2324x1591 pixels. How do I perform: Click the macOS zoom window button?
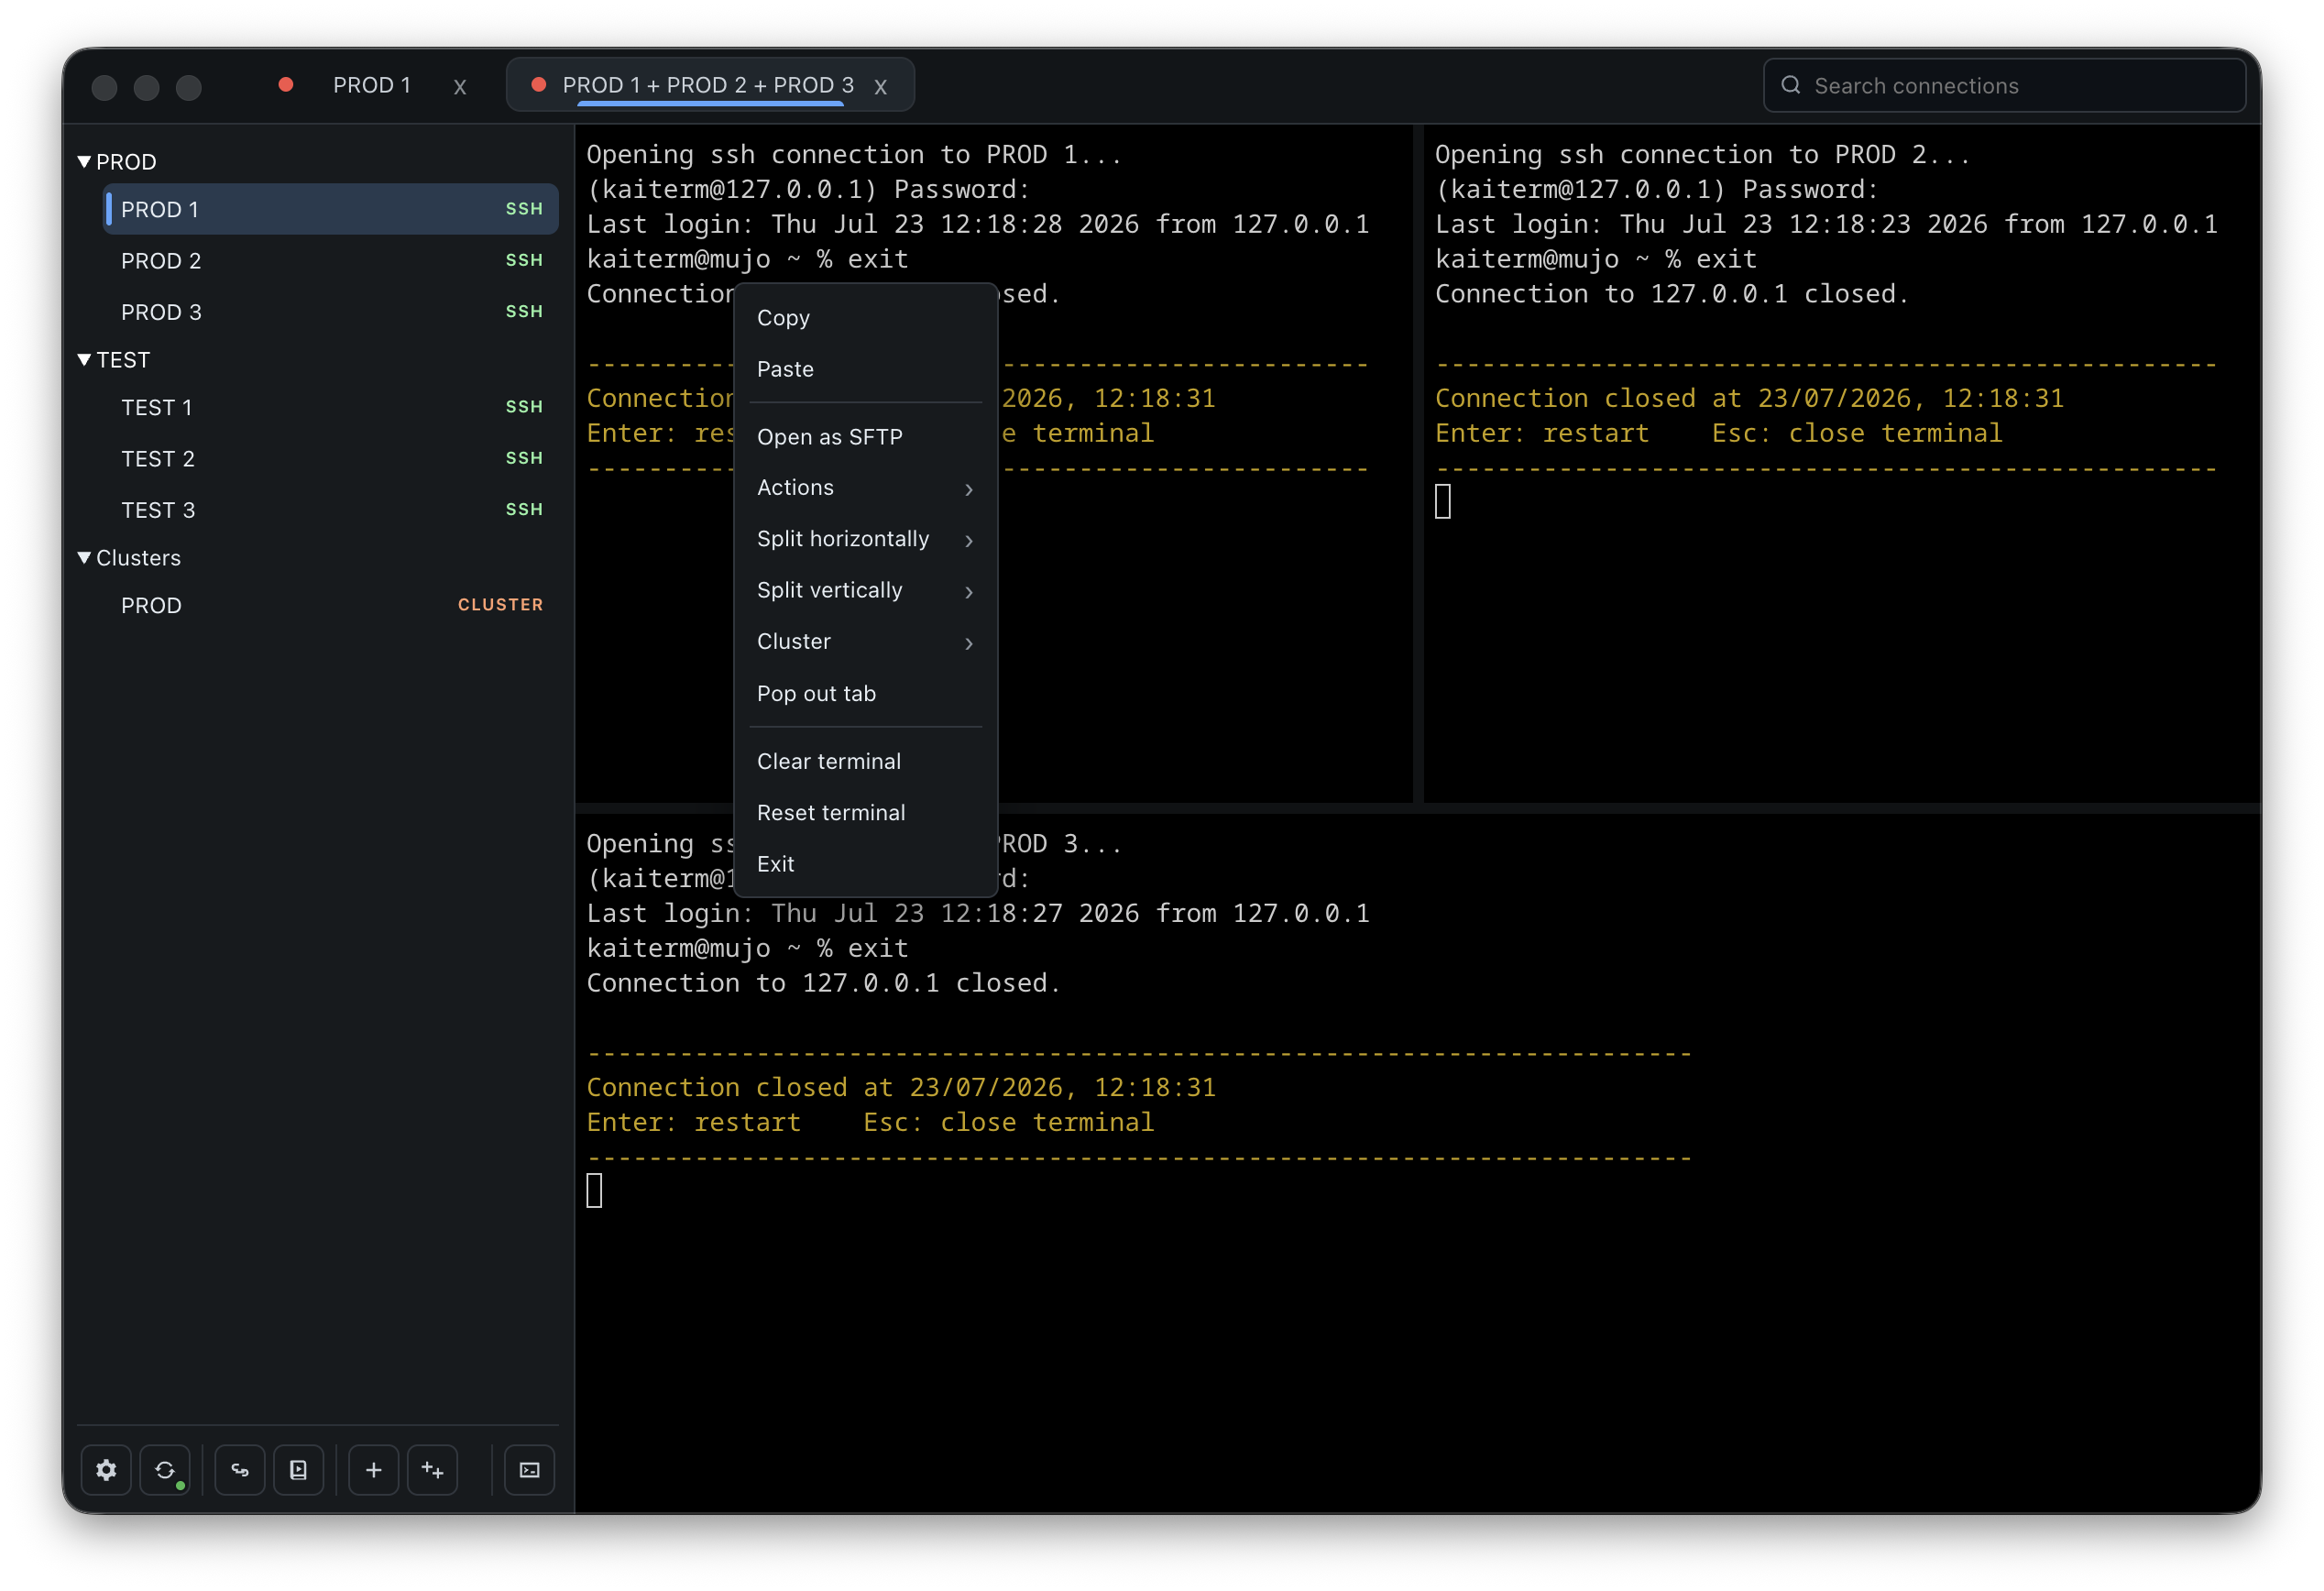pos(189,87)
